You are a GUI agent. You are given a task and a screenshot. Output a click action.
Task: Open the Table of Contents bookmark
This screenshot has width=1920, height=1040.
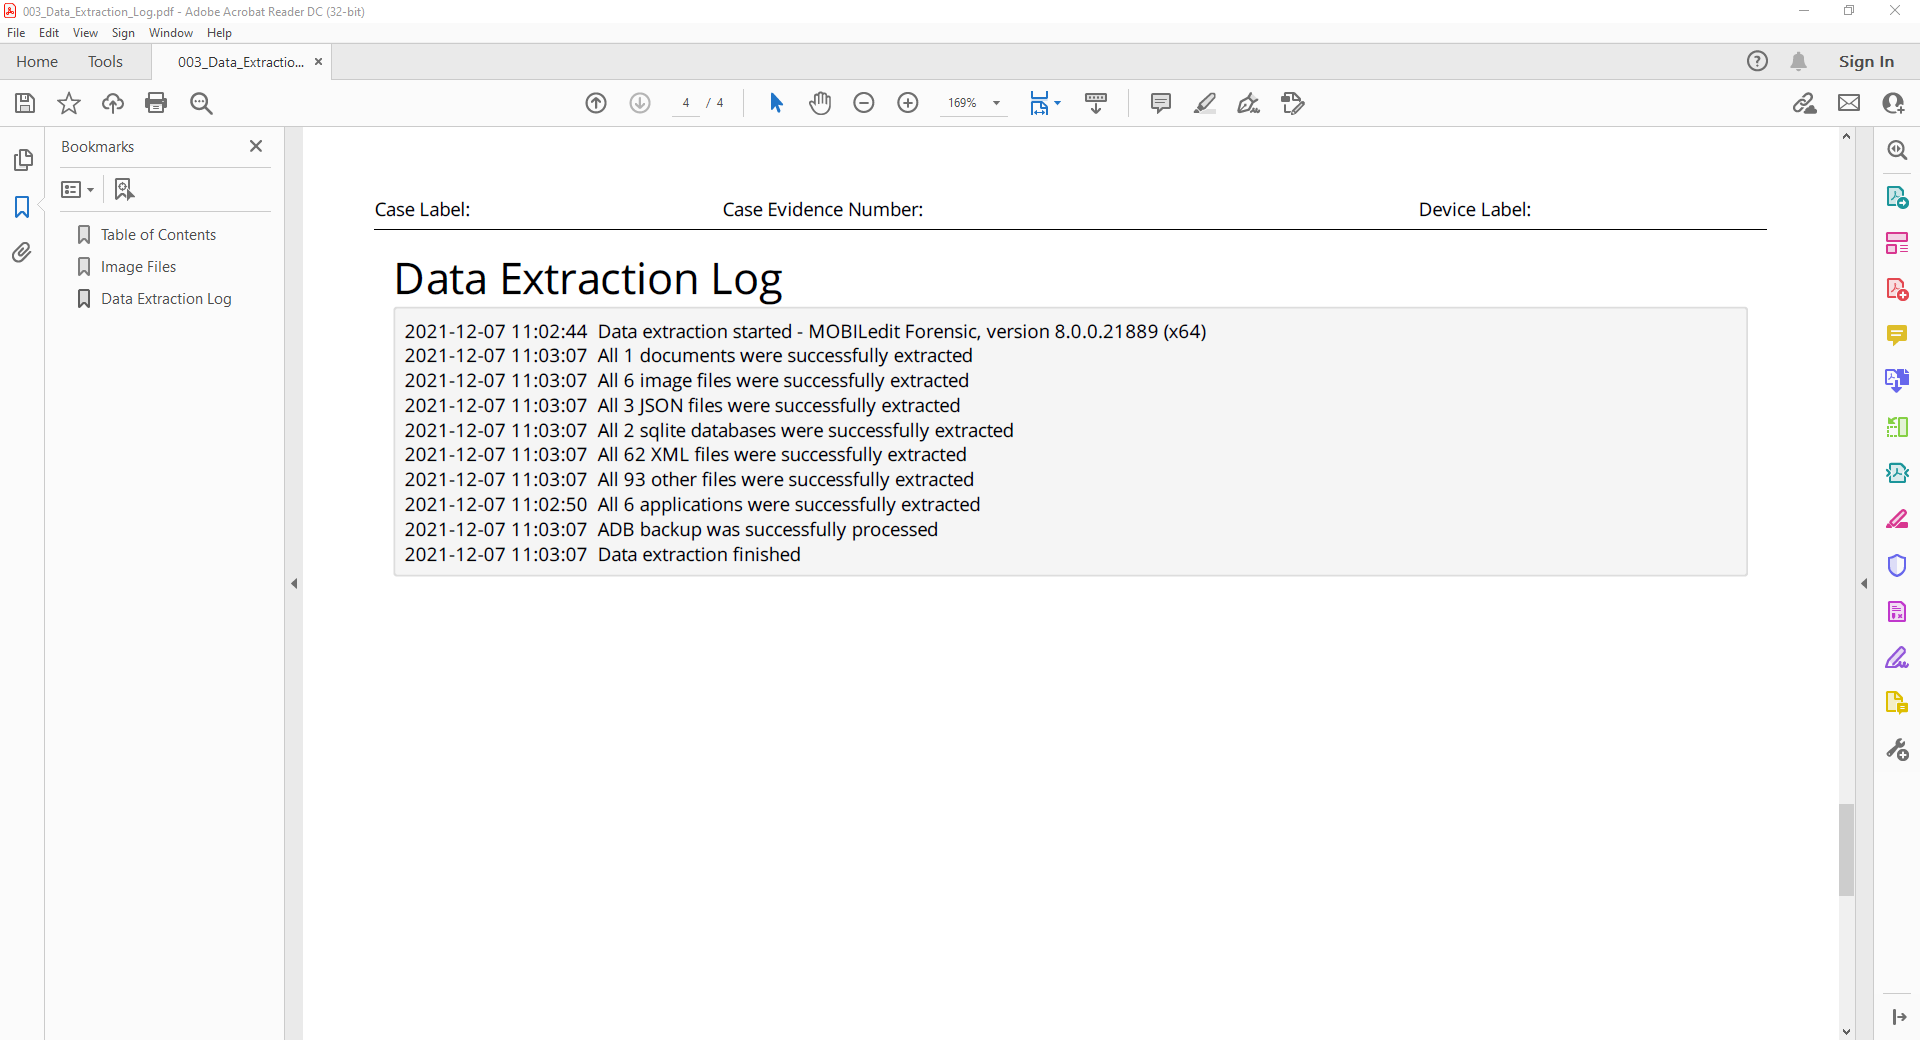[158, 235]
